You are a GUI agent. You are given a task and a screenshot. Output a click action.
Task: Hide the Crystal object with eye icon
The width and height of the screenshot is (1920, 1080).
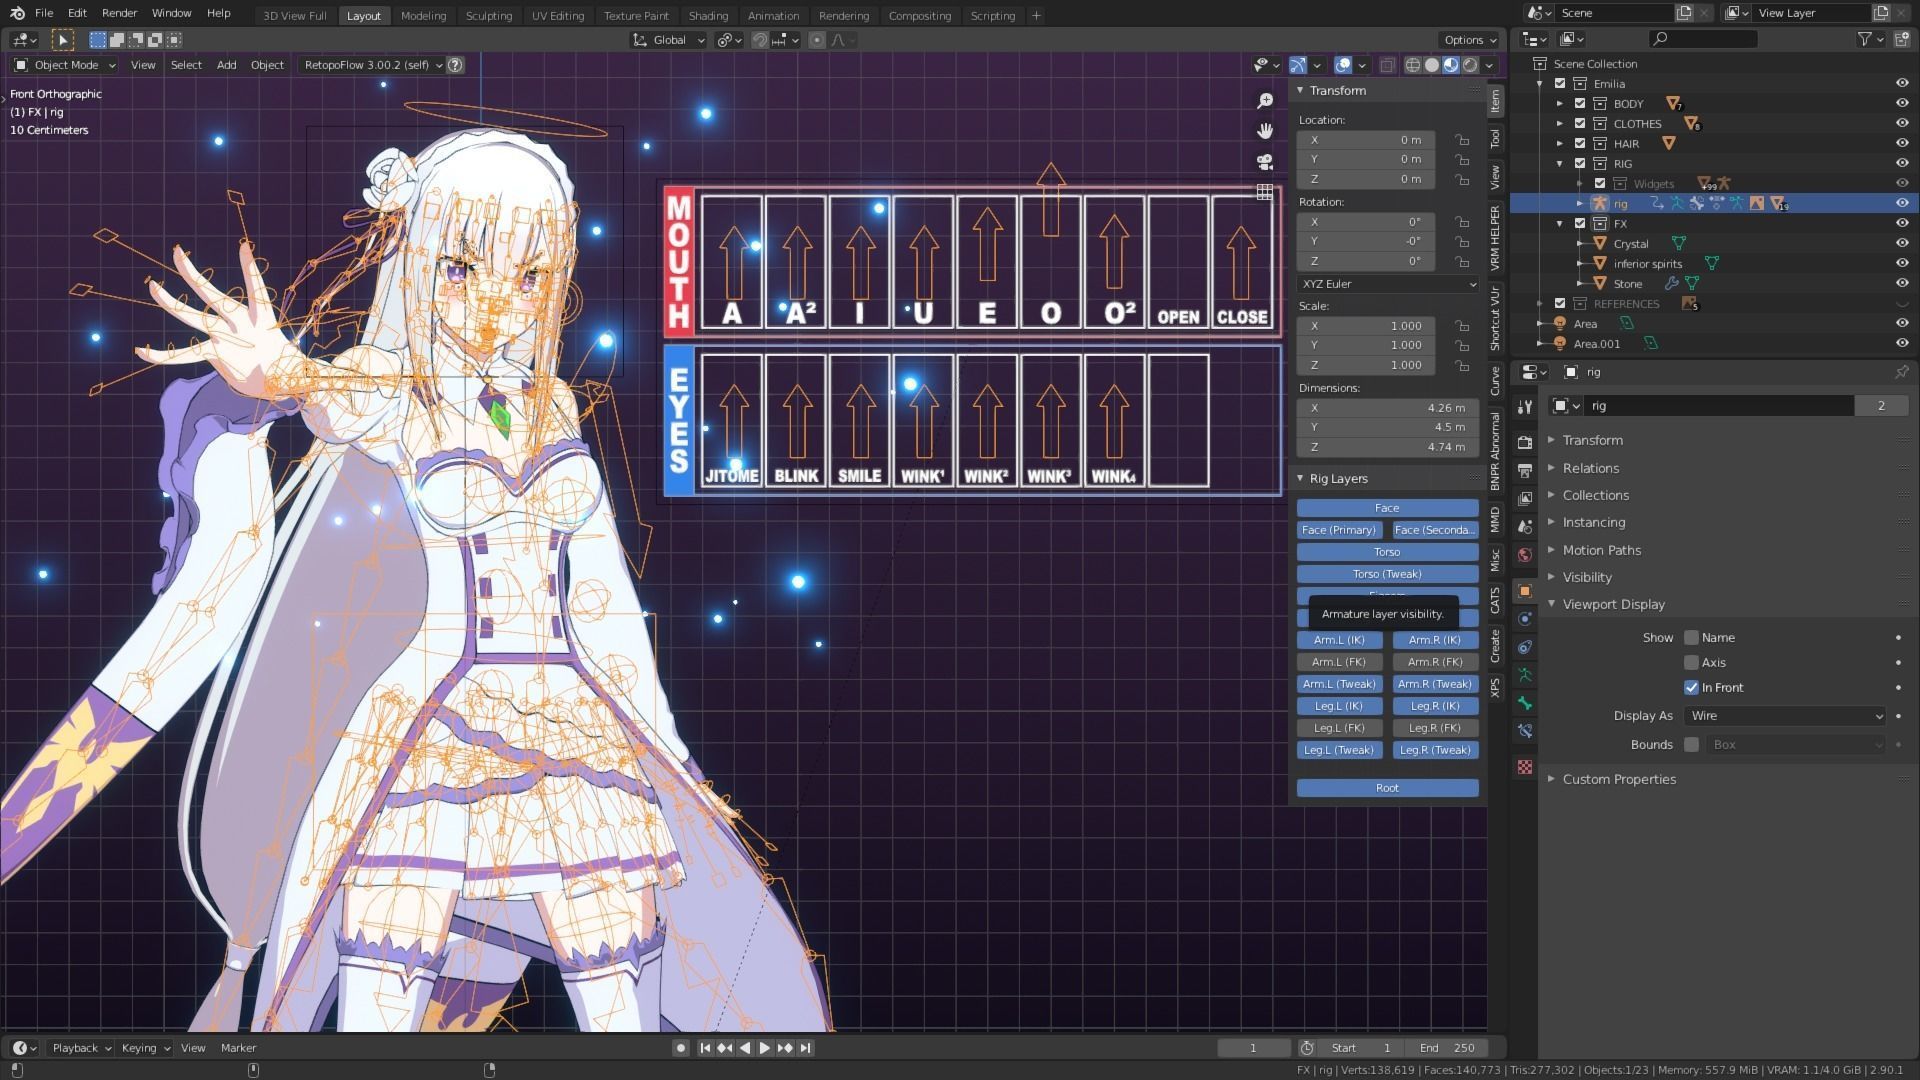pos(1901,243)
